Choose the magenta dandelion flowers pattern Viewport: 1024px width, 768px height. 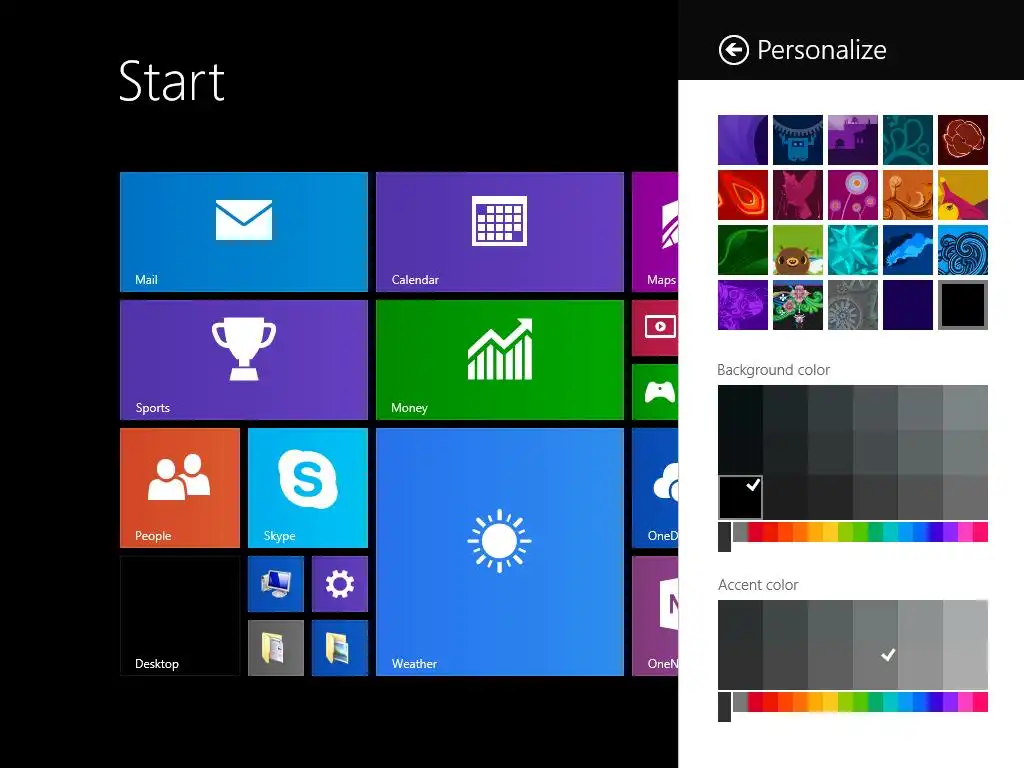(x=852, y=195)
